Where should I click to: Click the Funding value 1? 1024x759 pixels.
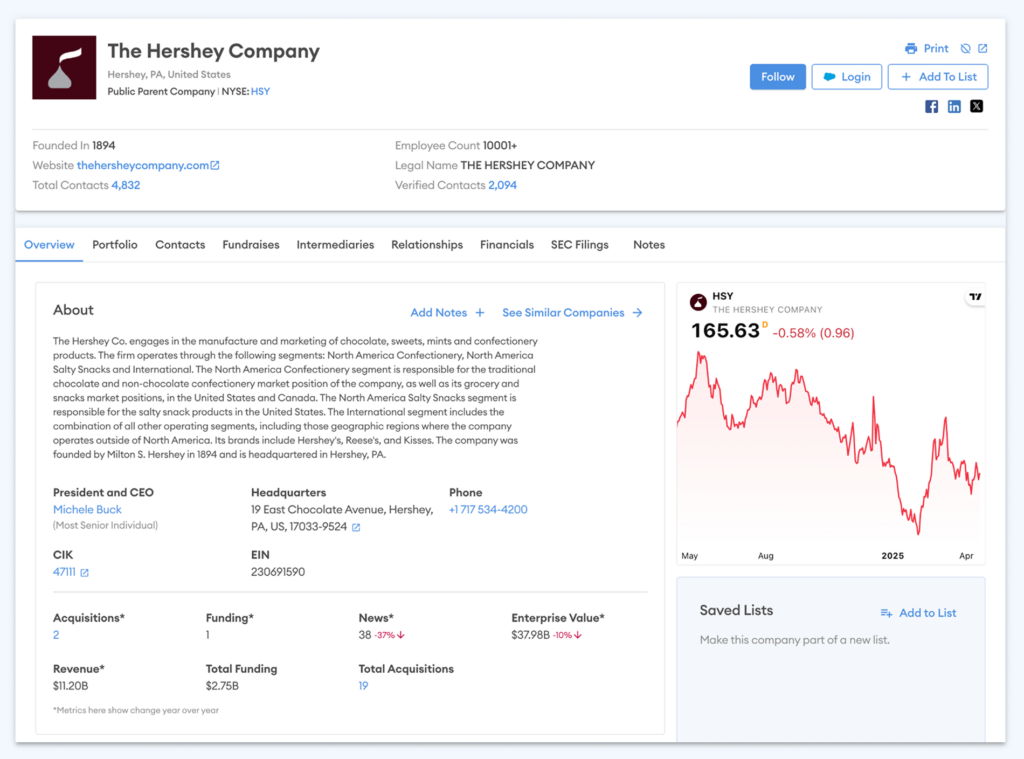208,635
